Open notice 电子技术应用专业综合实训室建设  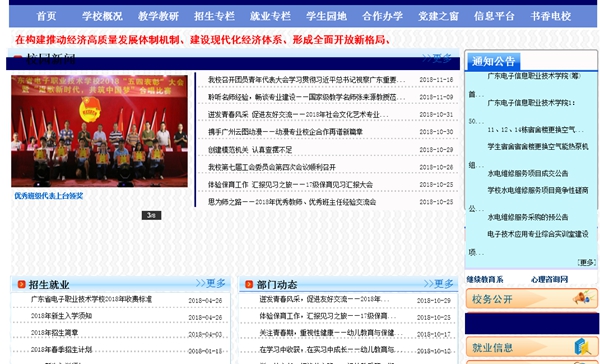click(x=538, y=234)
